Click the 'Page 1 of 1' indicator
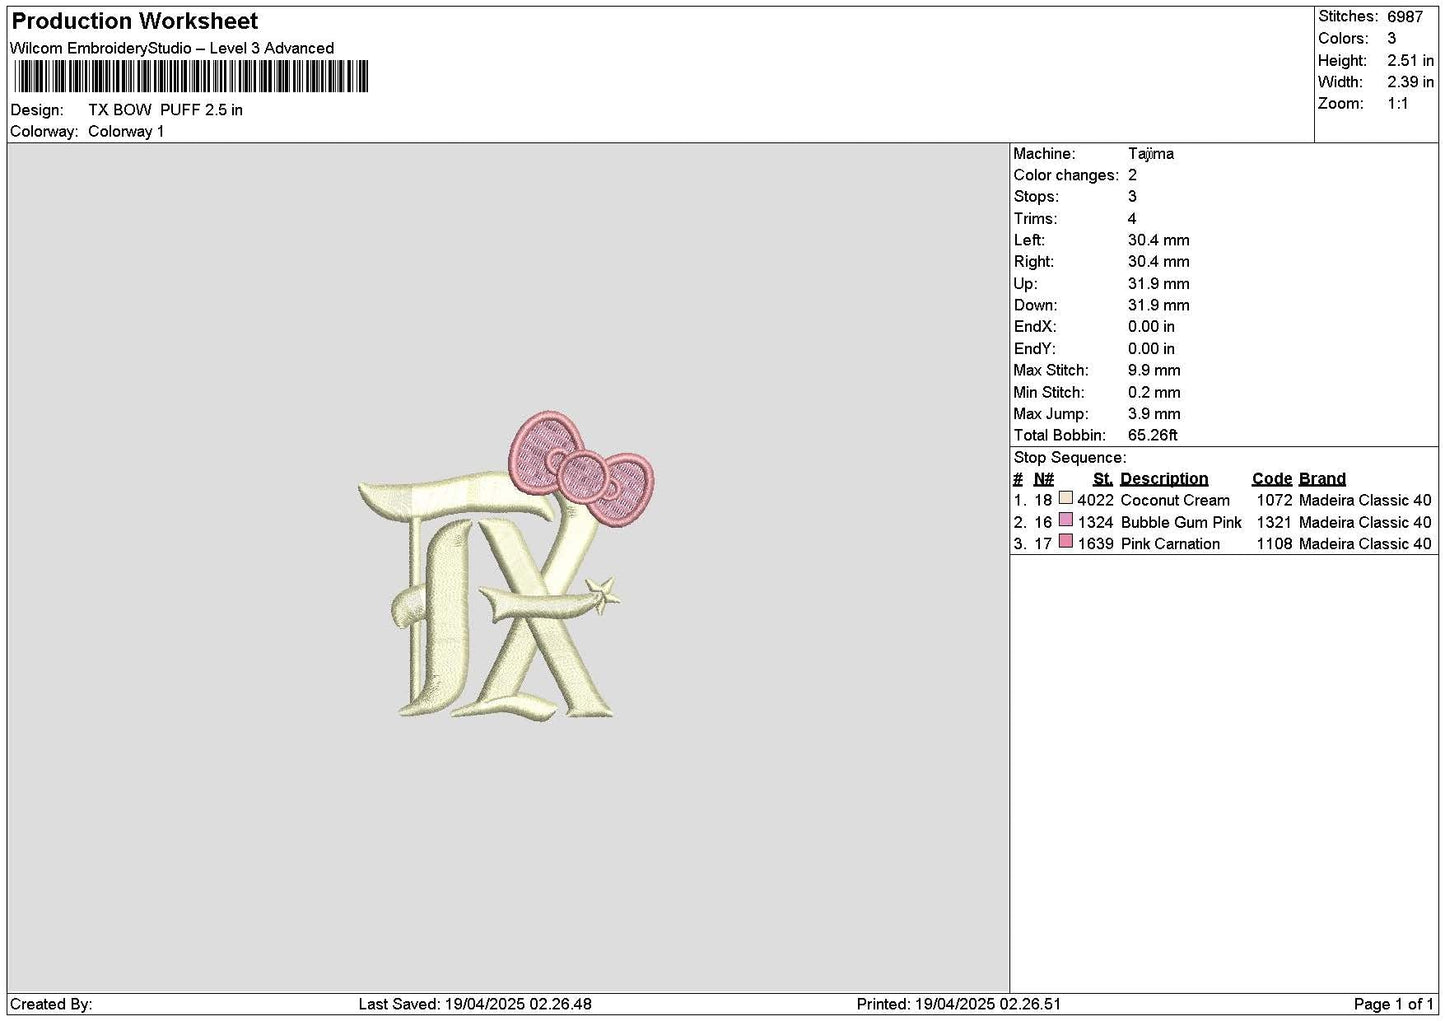Image resolution: width=1445 pixels, height=1021 pixels. [x=1394, y=1004]
